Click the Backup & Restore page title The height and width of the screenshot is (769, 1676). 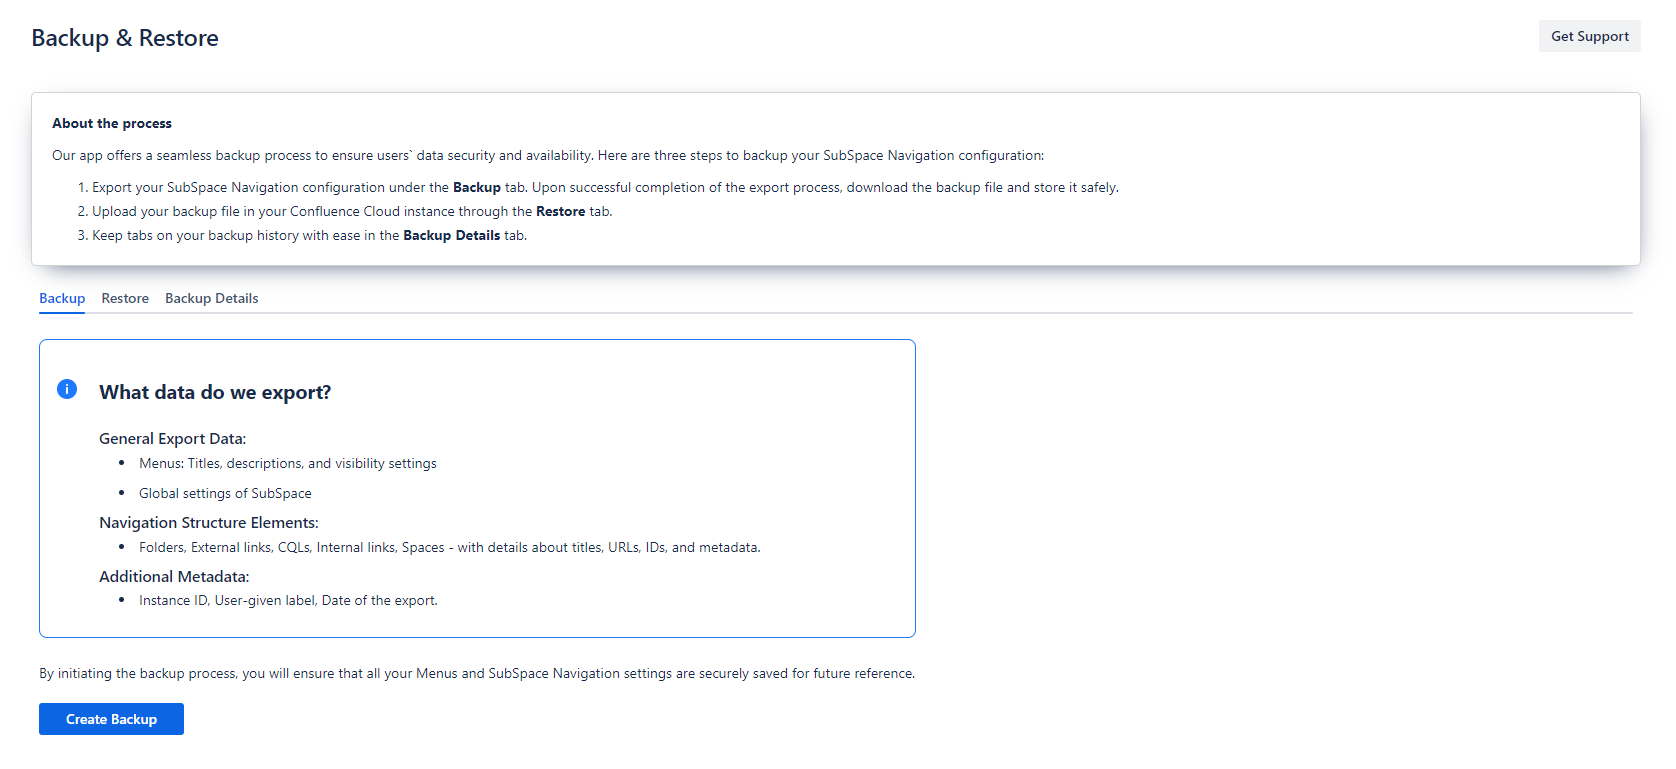point(125,38)
